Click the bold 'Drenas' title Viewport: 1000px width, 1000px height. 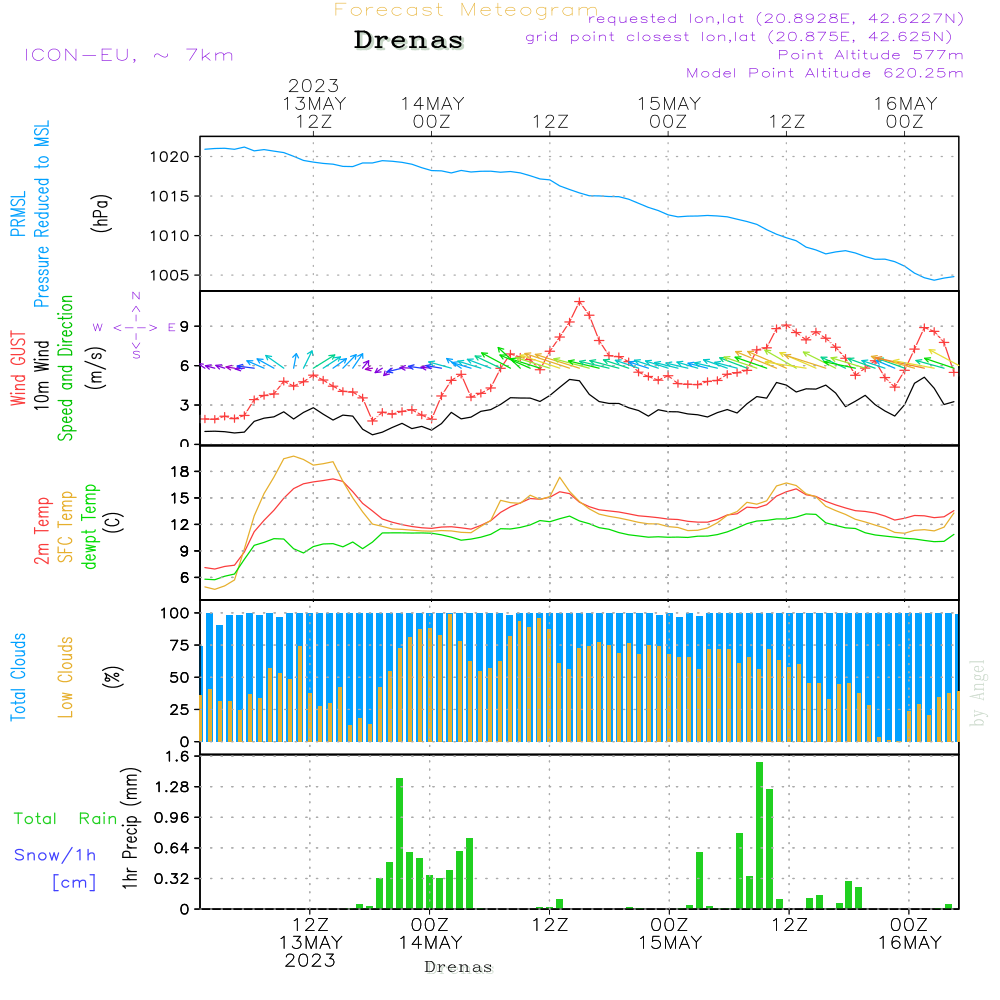click(x=408, y=40)
